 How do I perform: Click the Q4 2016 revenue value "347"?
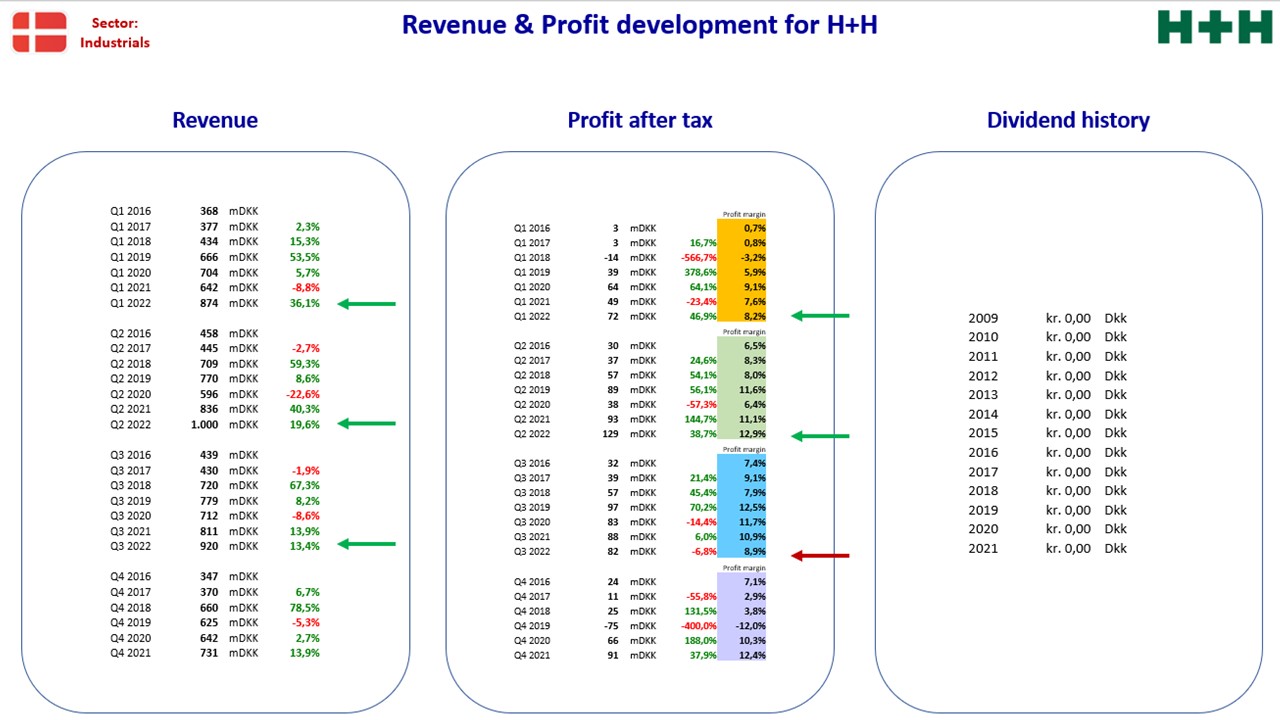pos(208,577)
